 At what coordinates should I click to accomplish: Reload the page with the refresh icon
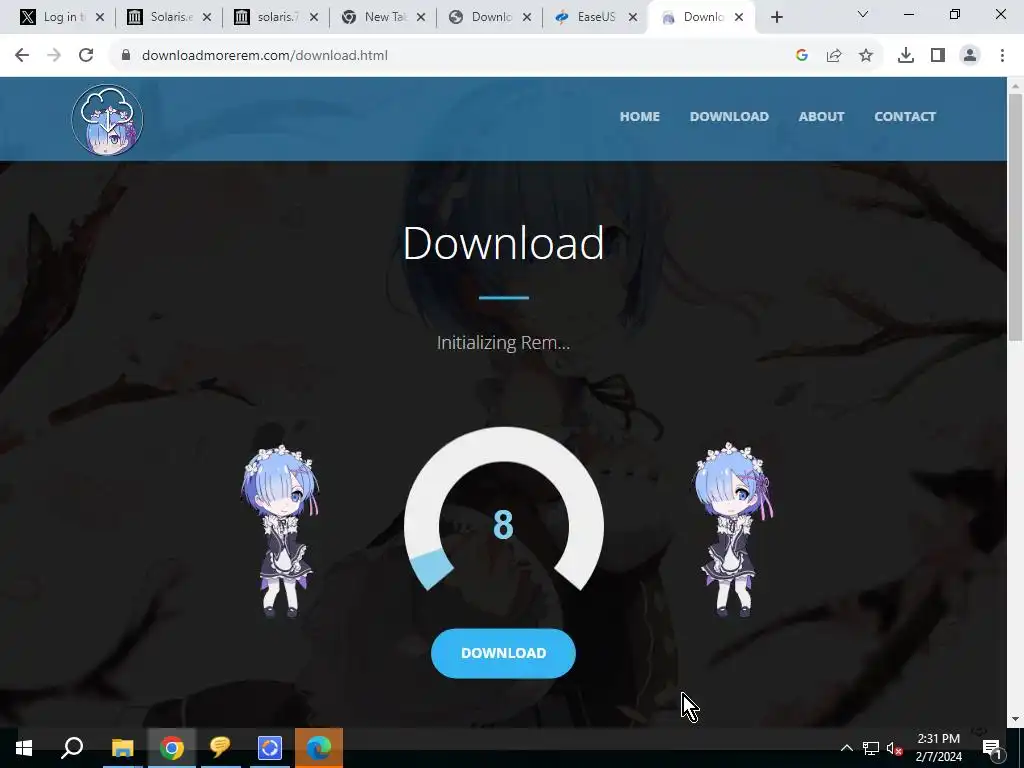tap(86, 56)
